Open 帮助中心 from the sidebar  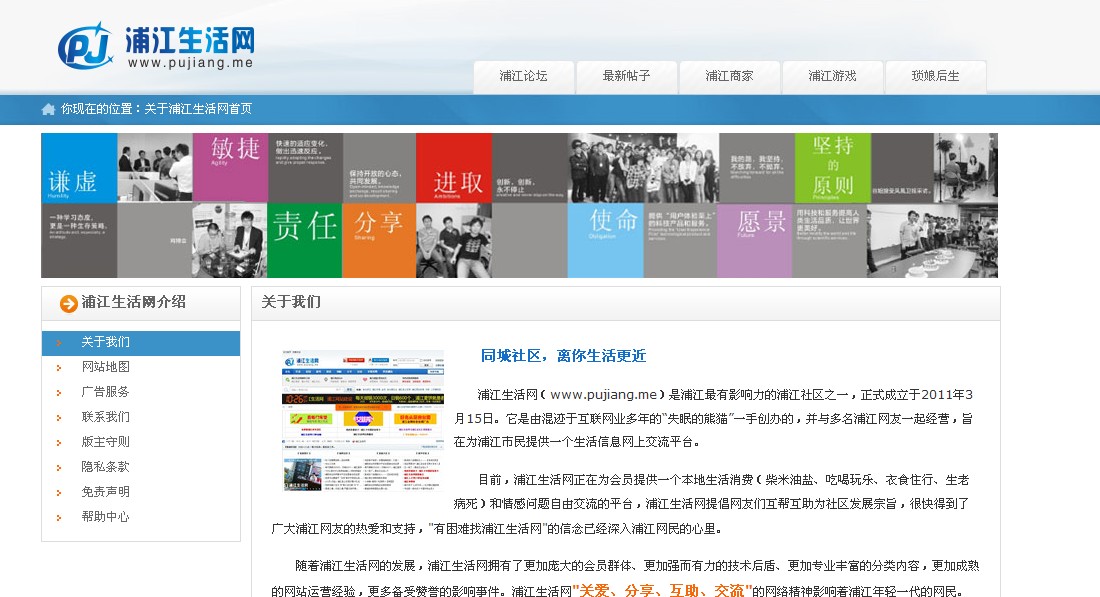pyautogui.click(x=105, y=517)
